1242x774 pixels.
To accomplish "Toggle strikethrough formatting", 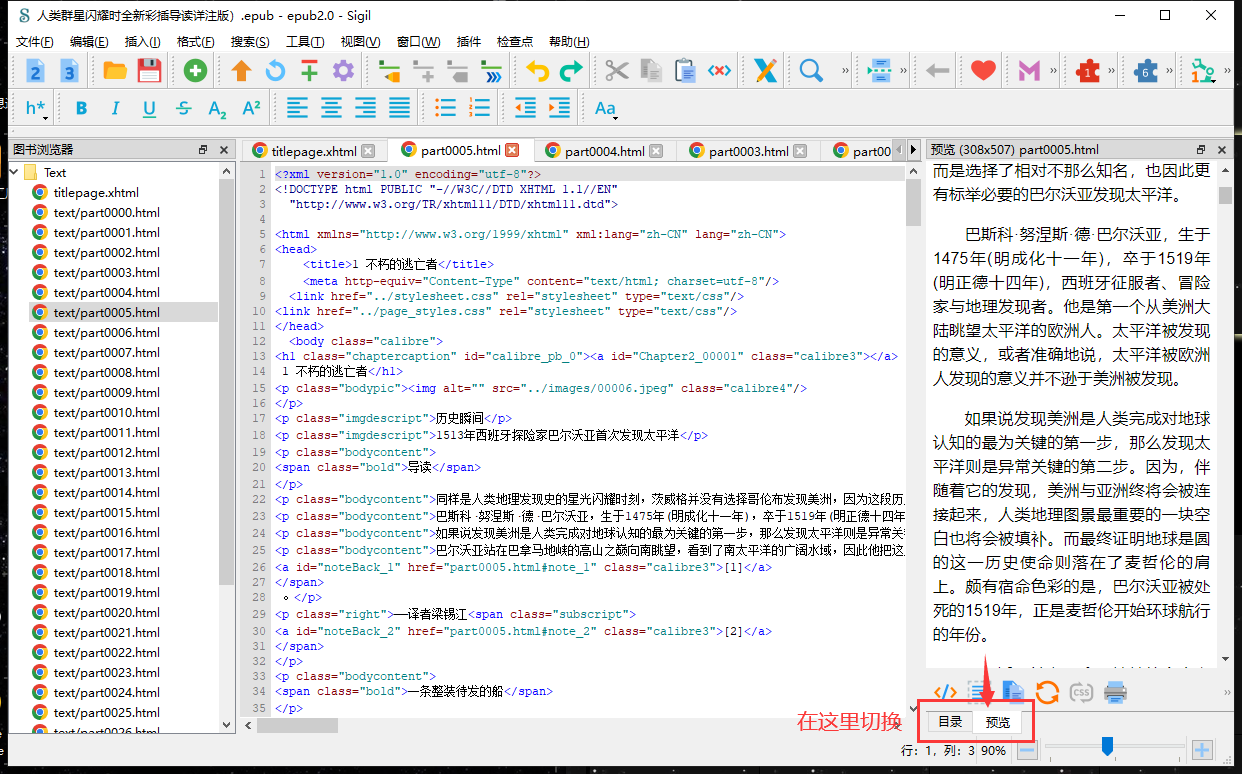I will point(183,108).
